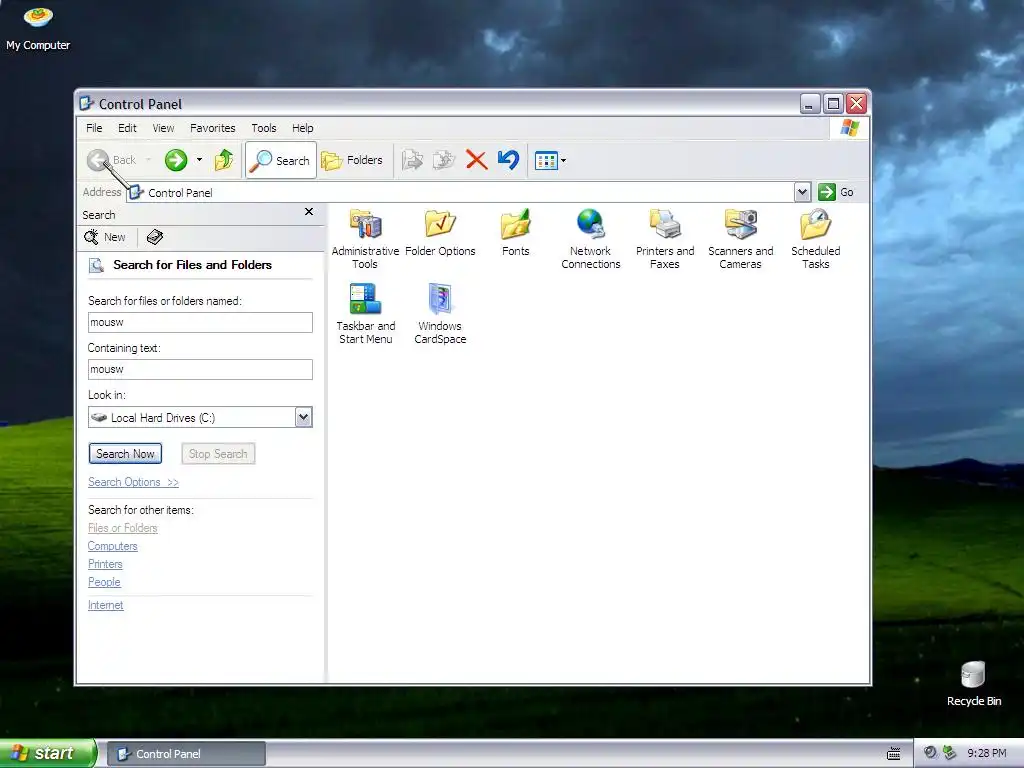Click the Files or Folders link
Image resolution: width=1024 pixels, height=768 pixels.
click(123, 528)
